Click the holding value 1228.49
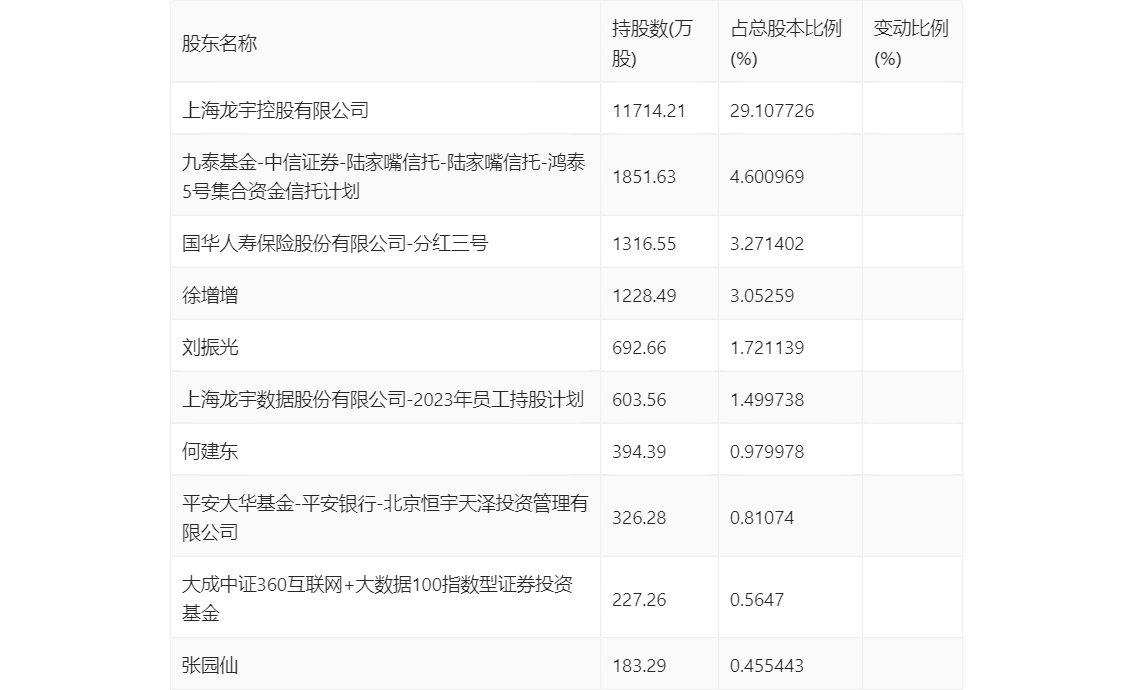 [644, 296]
